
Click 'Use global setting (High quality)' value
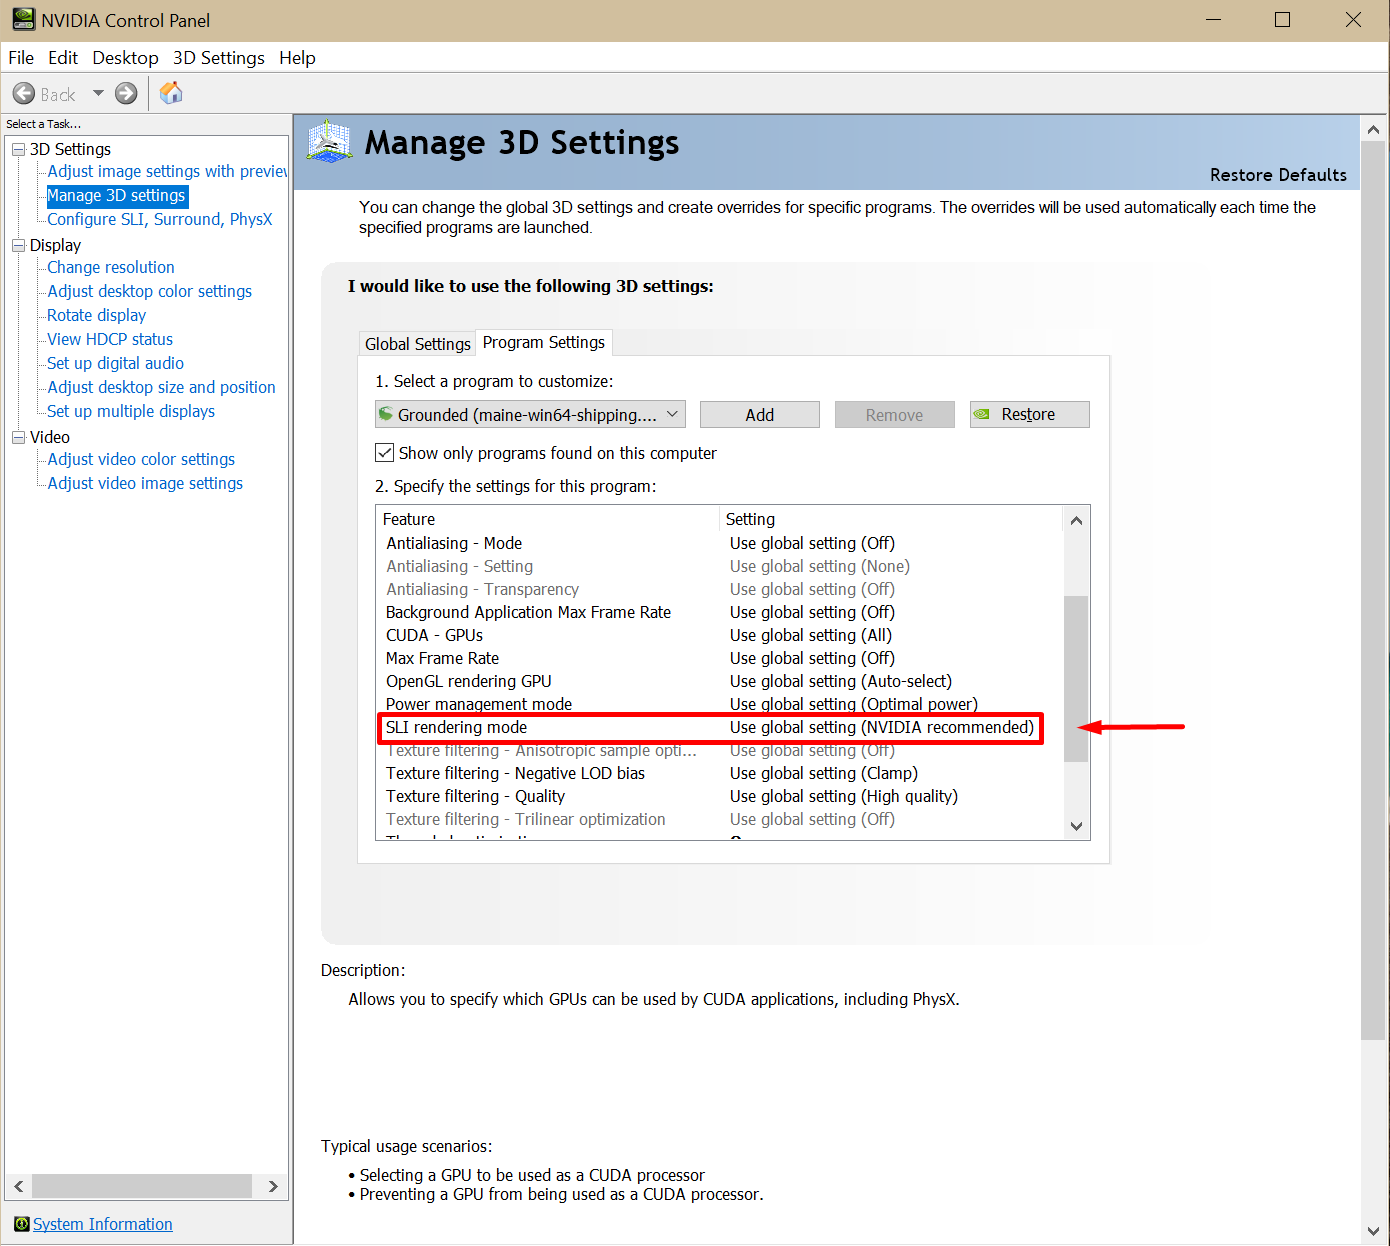click(844, 796)
